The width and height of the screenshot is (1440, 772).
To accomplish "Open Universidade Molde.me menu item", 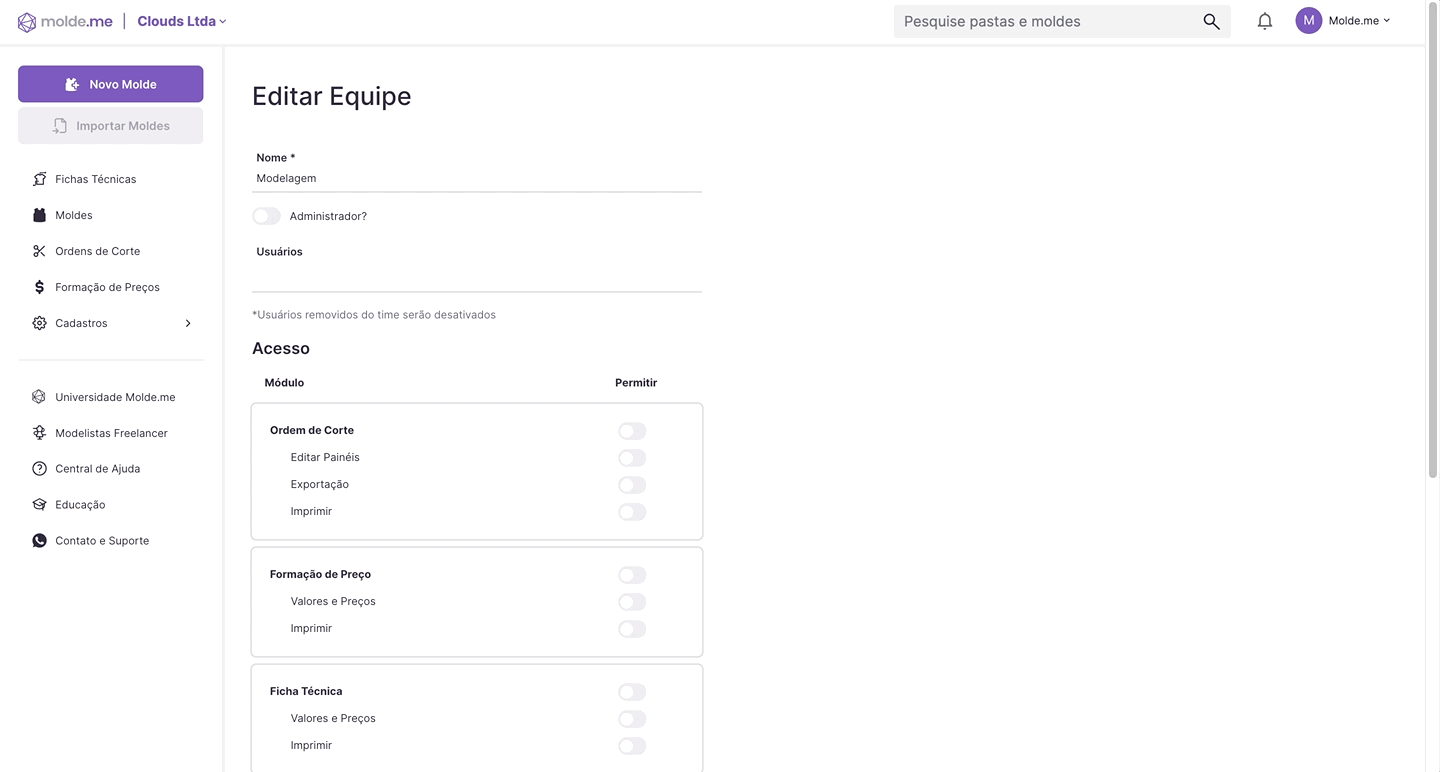I will (x=115, y=397).
